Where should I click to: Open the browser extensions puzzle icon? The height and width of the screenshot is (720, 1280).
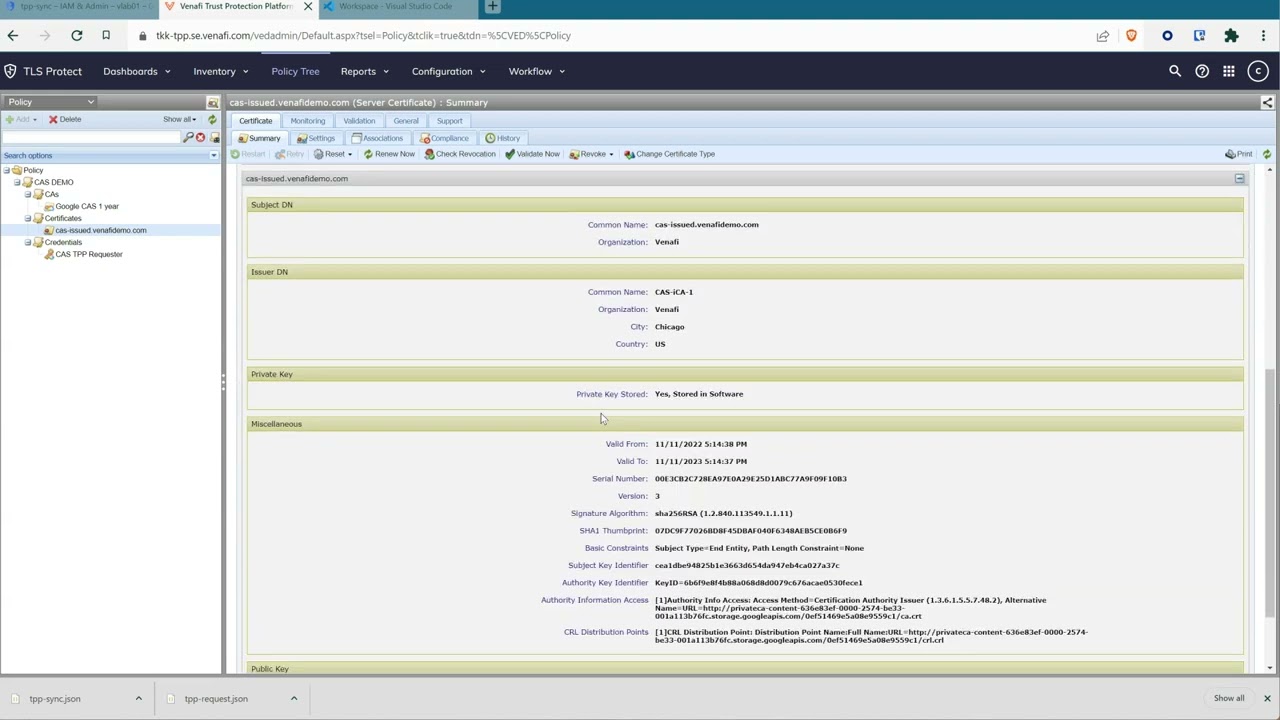click(1231, 36)
